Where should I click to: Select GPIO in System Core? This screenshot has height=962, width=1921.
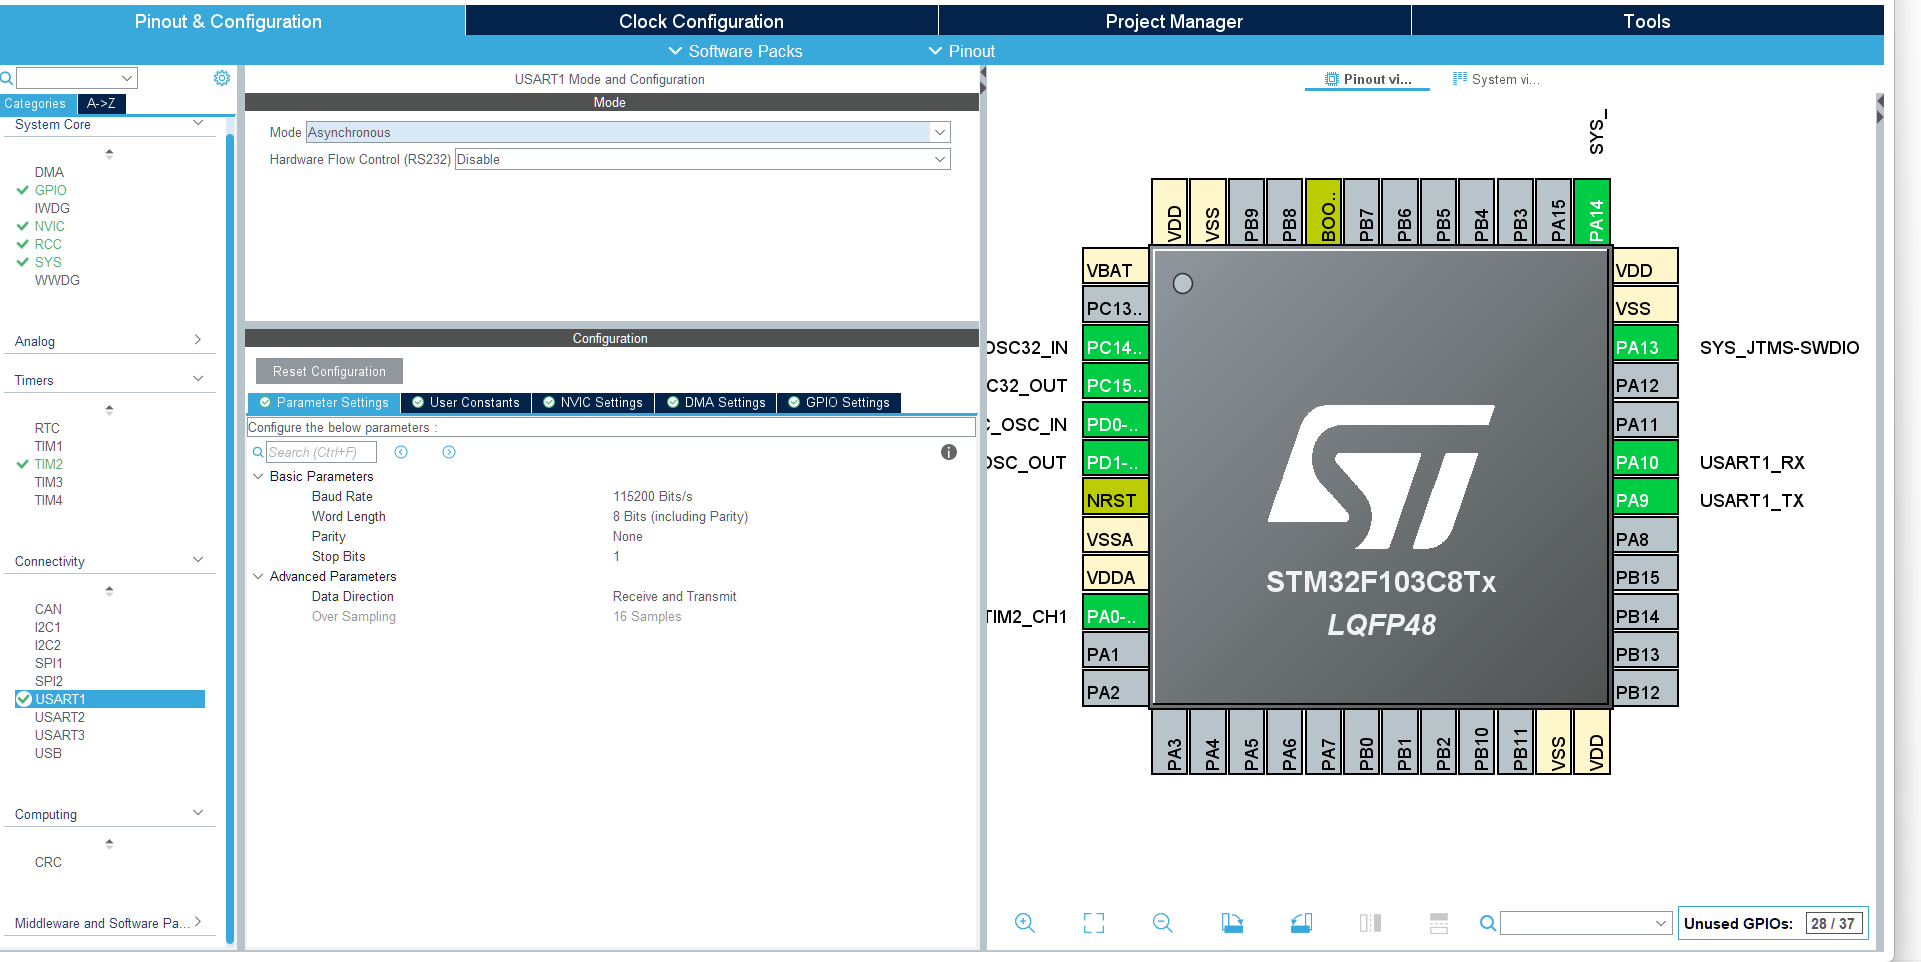pos(50,190)
